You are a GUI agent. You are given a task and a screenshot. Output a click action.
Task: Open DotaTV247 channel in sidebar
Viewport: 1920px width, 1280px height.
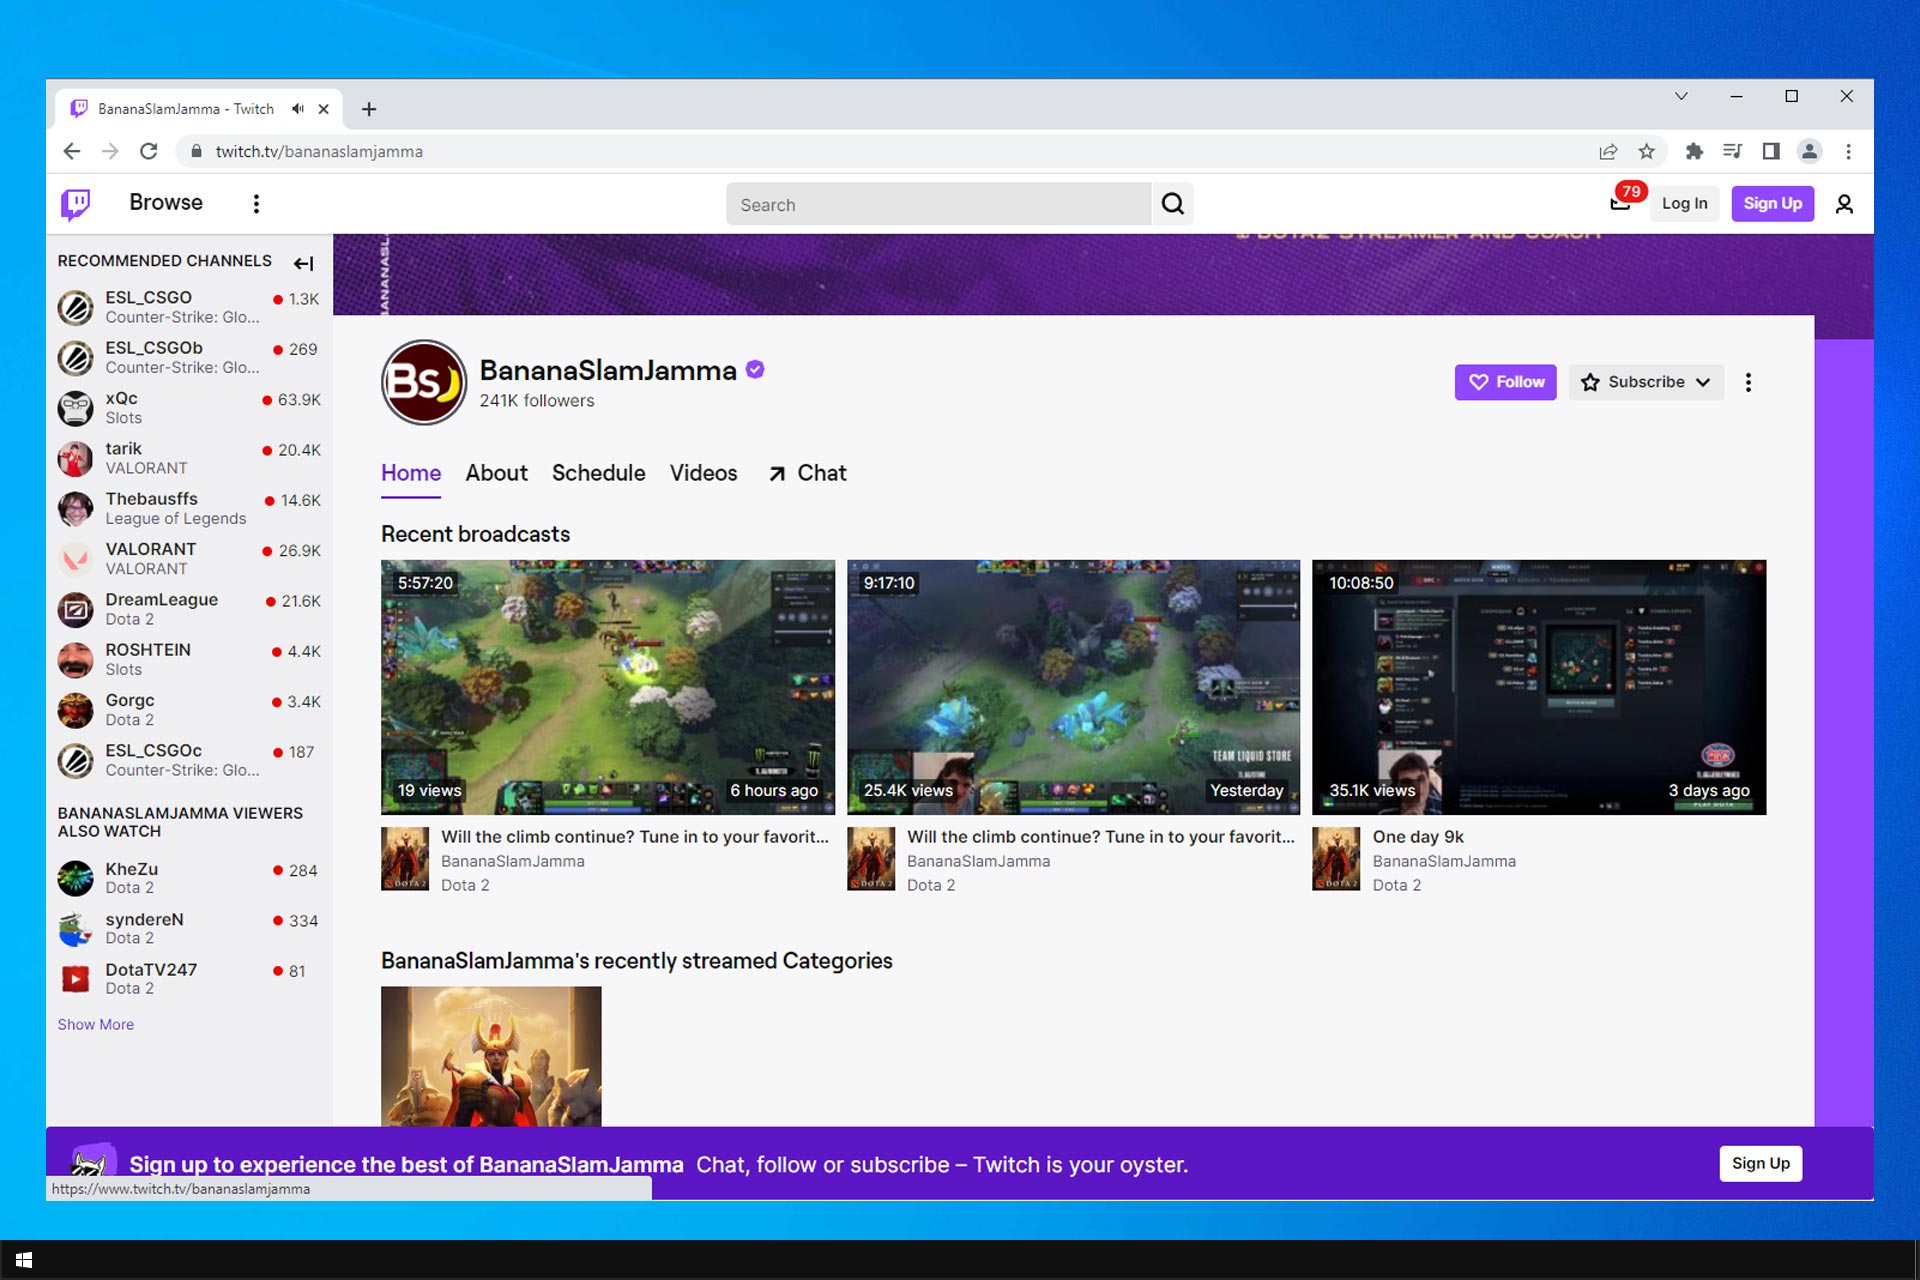(189, 978)
